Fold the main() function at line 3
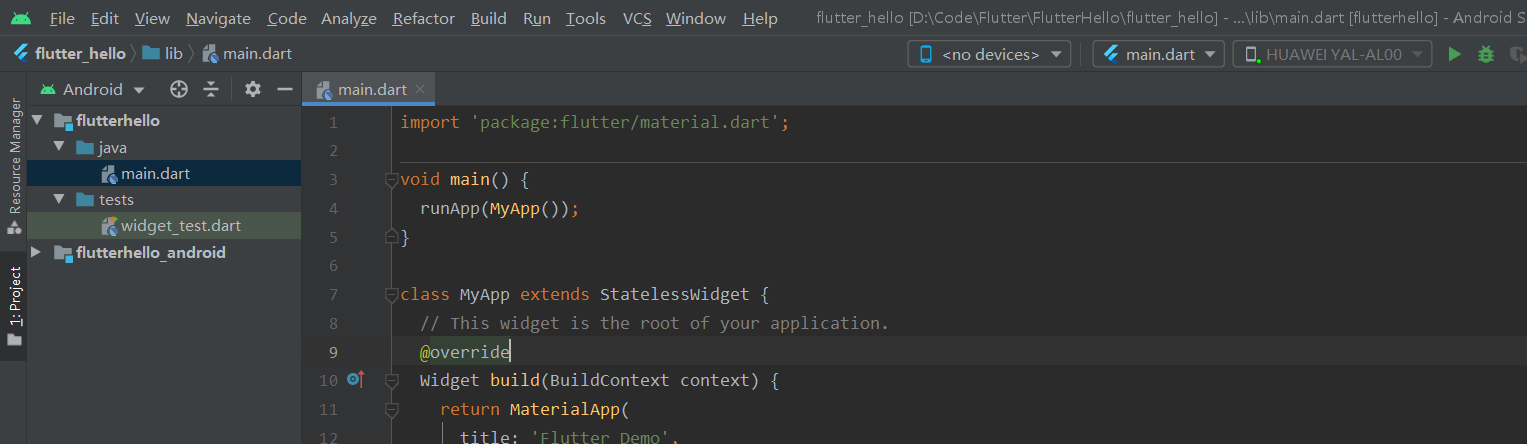1527x444 pixels. [391, 180]
